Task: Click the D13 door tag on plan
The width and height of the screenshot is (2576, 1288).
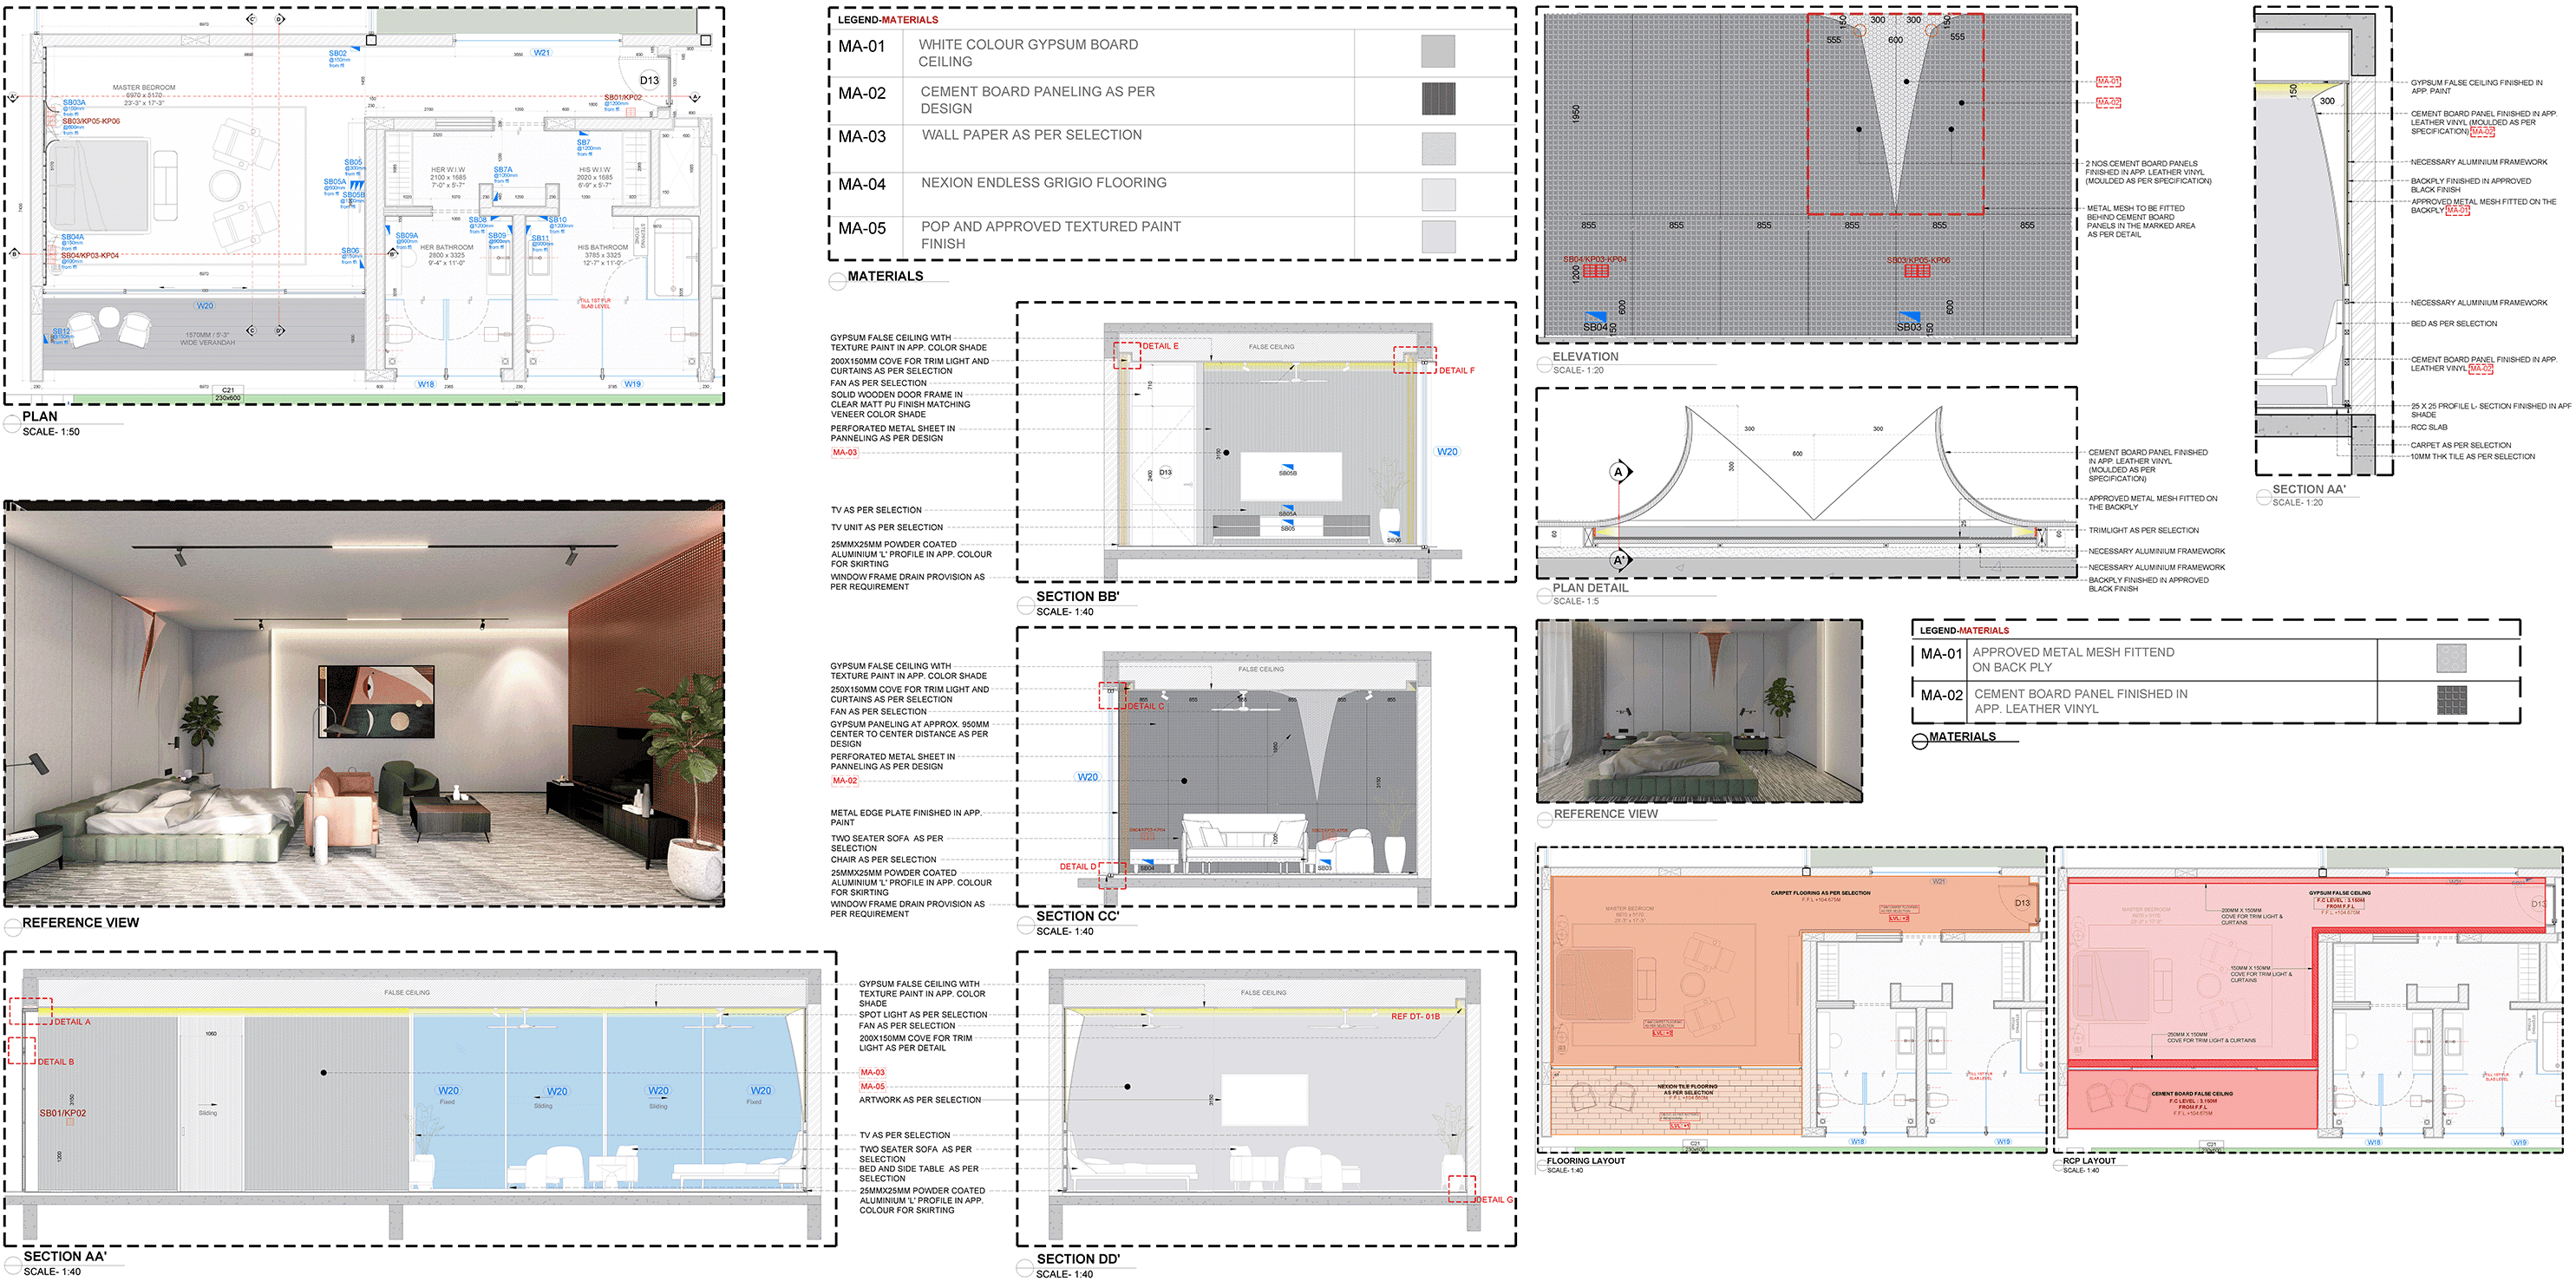Action: [x=649, y=80]
